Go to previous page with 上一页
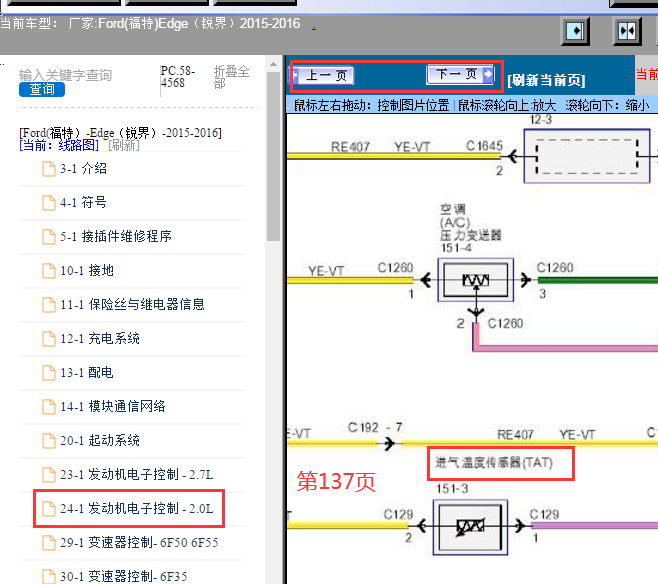The width and height of the screenshot is (658, 584). click(324, 76)
